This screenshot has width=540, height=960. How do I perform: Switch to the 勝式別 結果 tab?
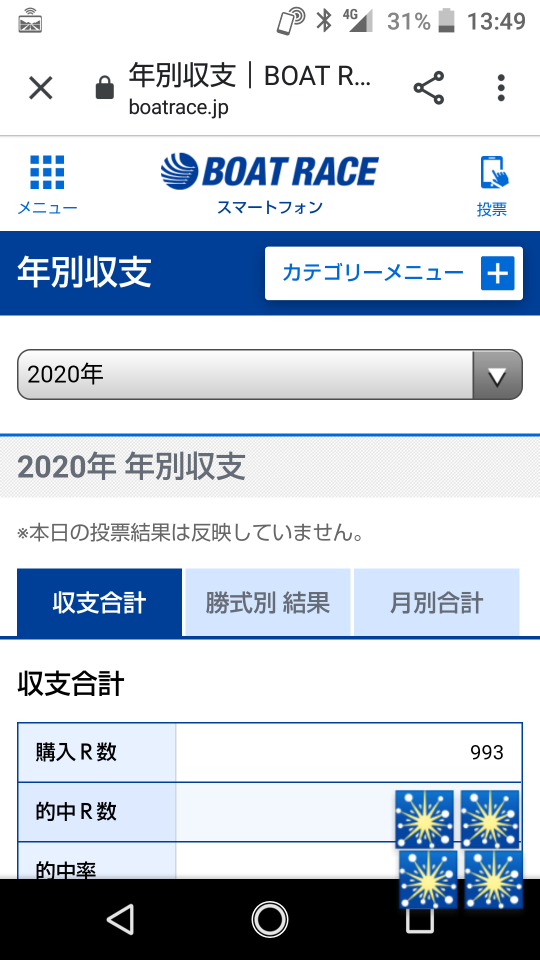tap(268, 602)
